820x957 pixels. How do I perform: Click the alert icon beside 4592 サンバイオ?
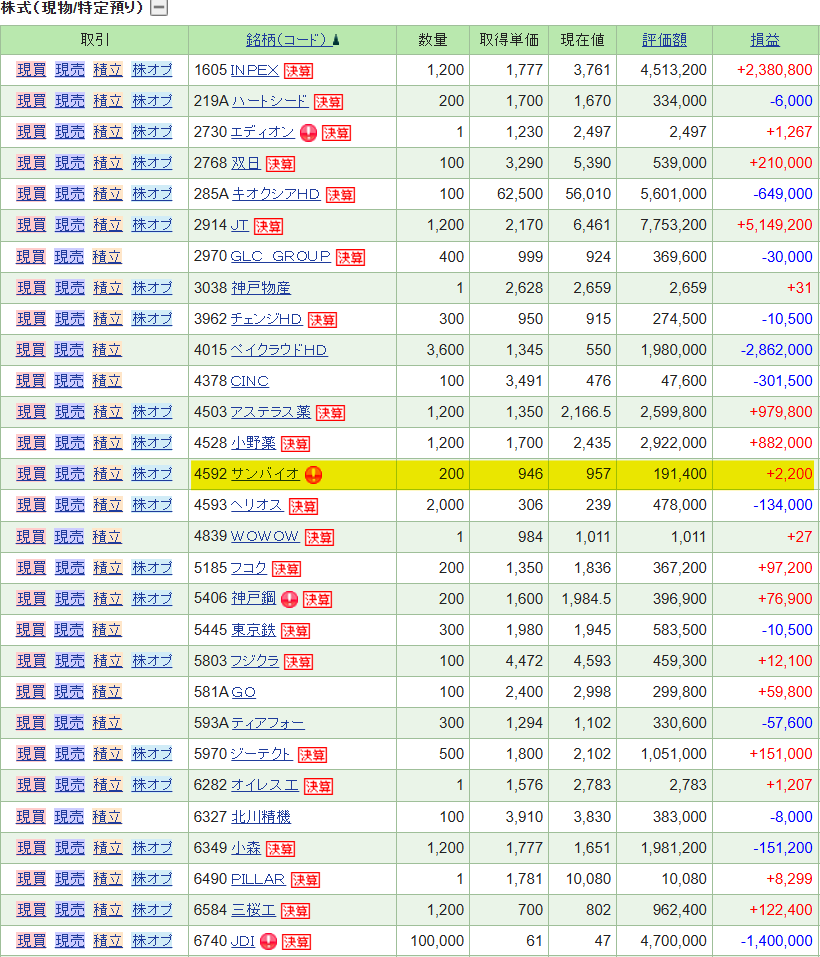tap(314, 475)
